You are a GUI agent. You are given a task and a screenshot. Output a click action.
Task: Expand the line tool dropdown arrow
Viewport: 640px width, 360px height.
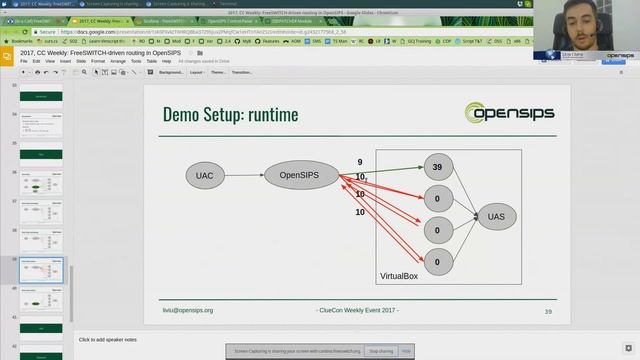140,73
